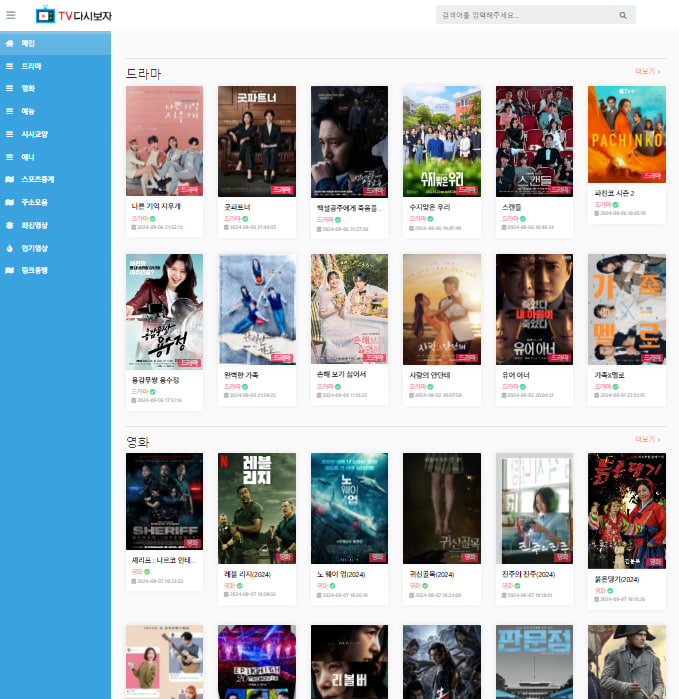The image size is (679, 699).
Task: Open Sheriff movie poster
Action: tap(165, 502)
